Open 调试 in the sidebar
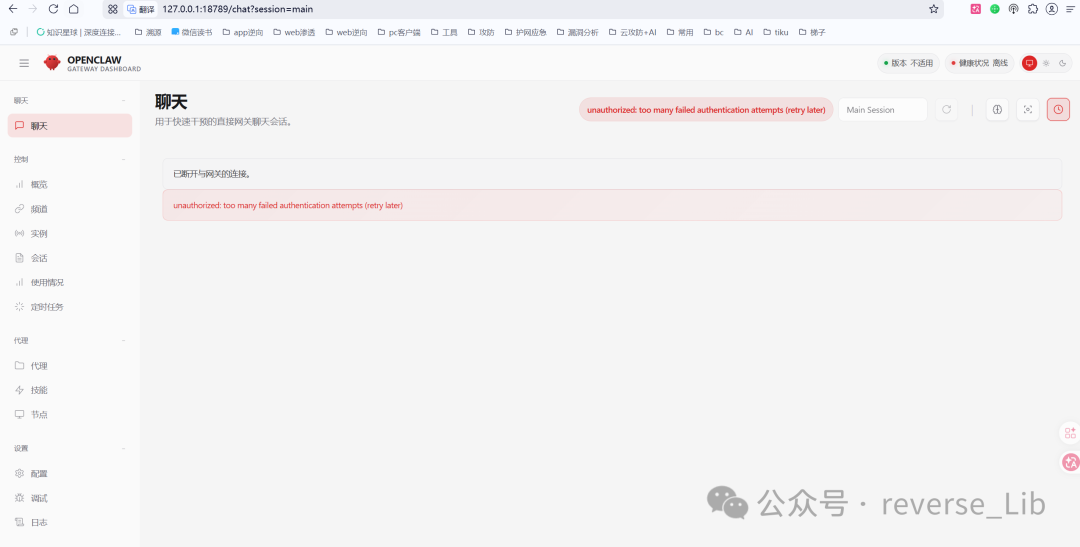 coord(70,498)
